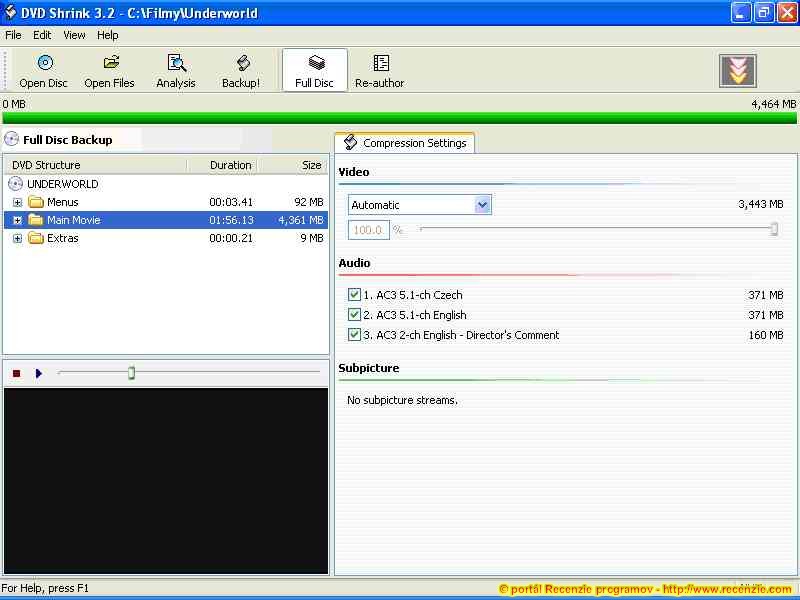This screenshot has width=800, height=600.
Task: Expand the Extras tree node
Action: point(17,239)
